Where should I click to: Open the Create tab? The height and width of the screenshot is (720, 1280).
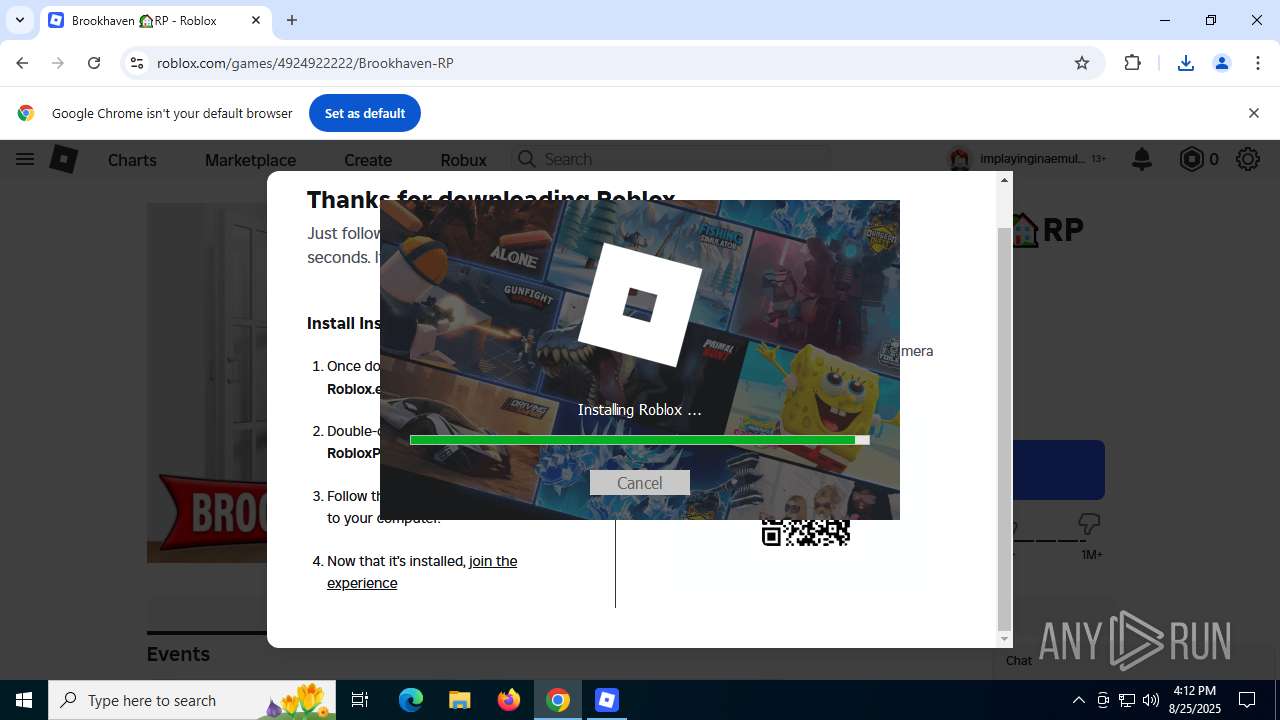click(x=368, y=160)
